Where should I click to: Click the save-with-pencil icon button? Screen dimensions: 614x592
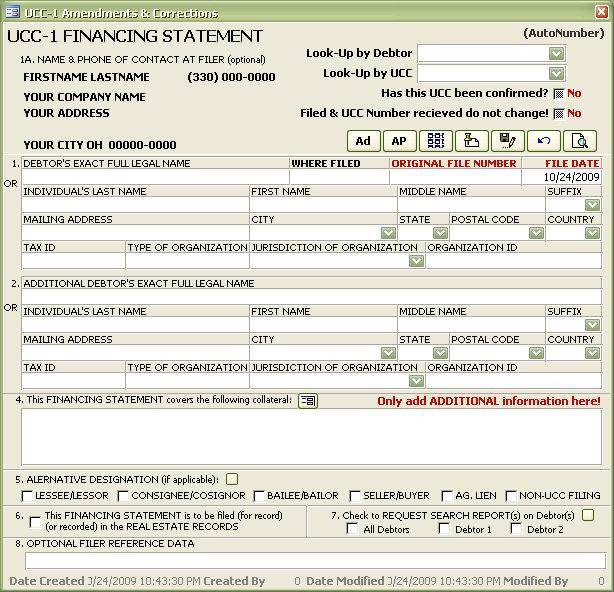(507, 141)
